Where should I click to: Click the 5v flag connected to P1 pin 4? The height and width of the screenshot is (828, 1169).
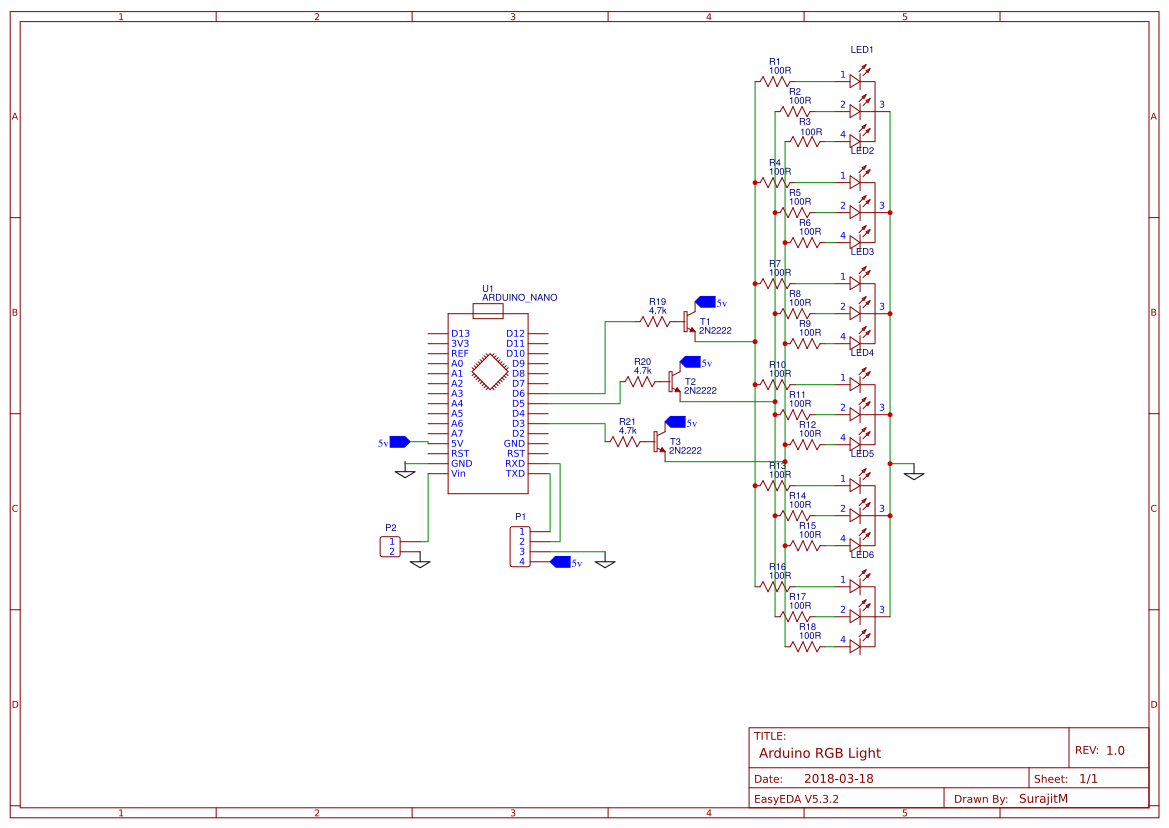[560, 563]
